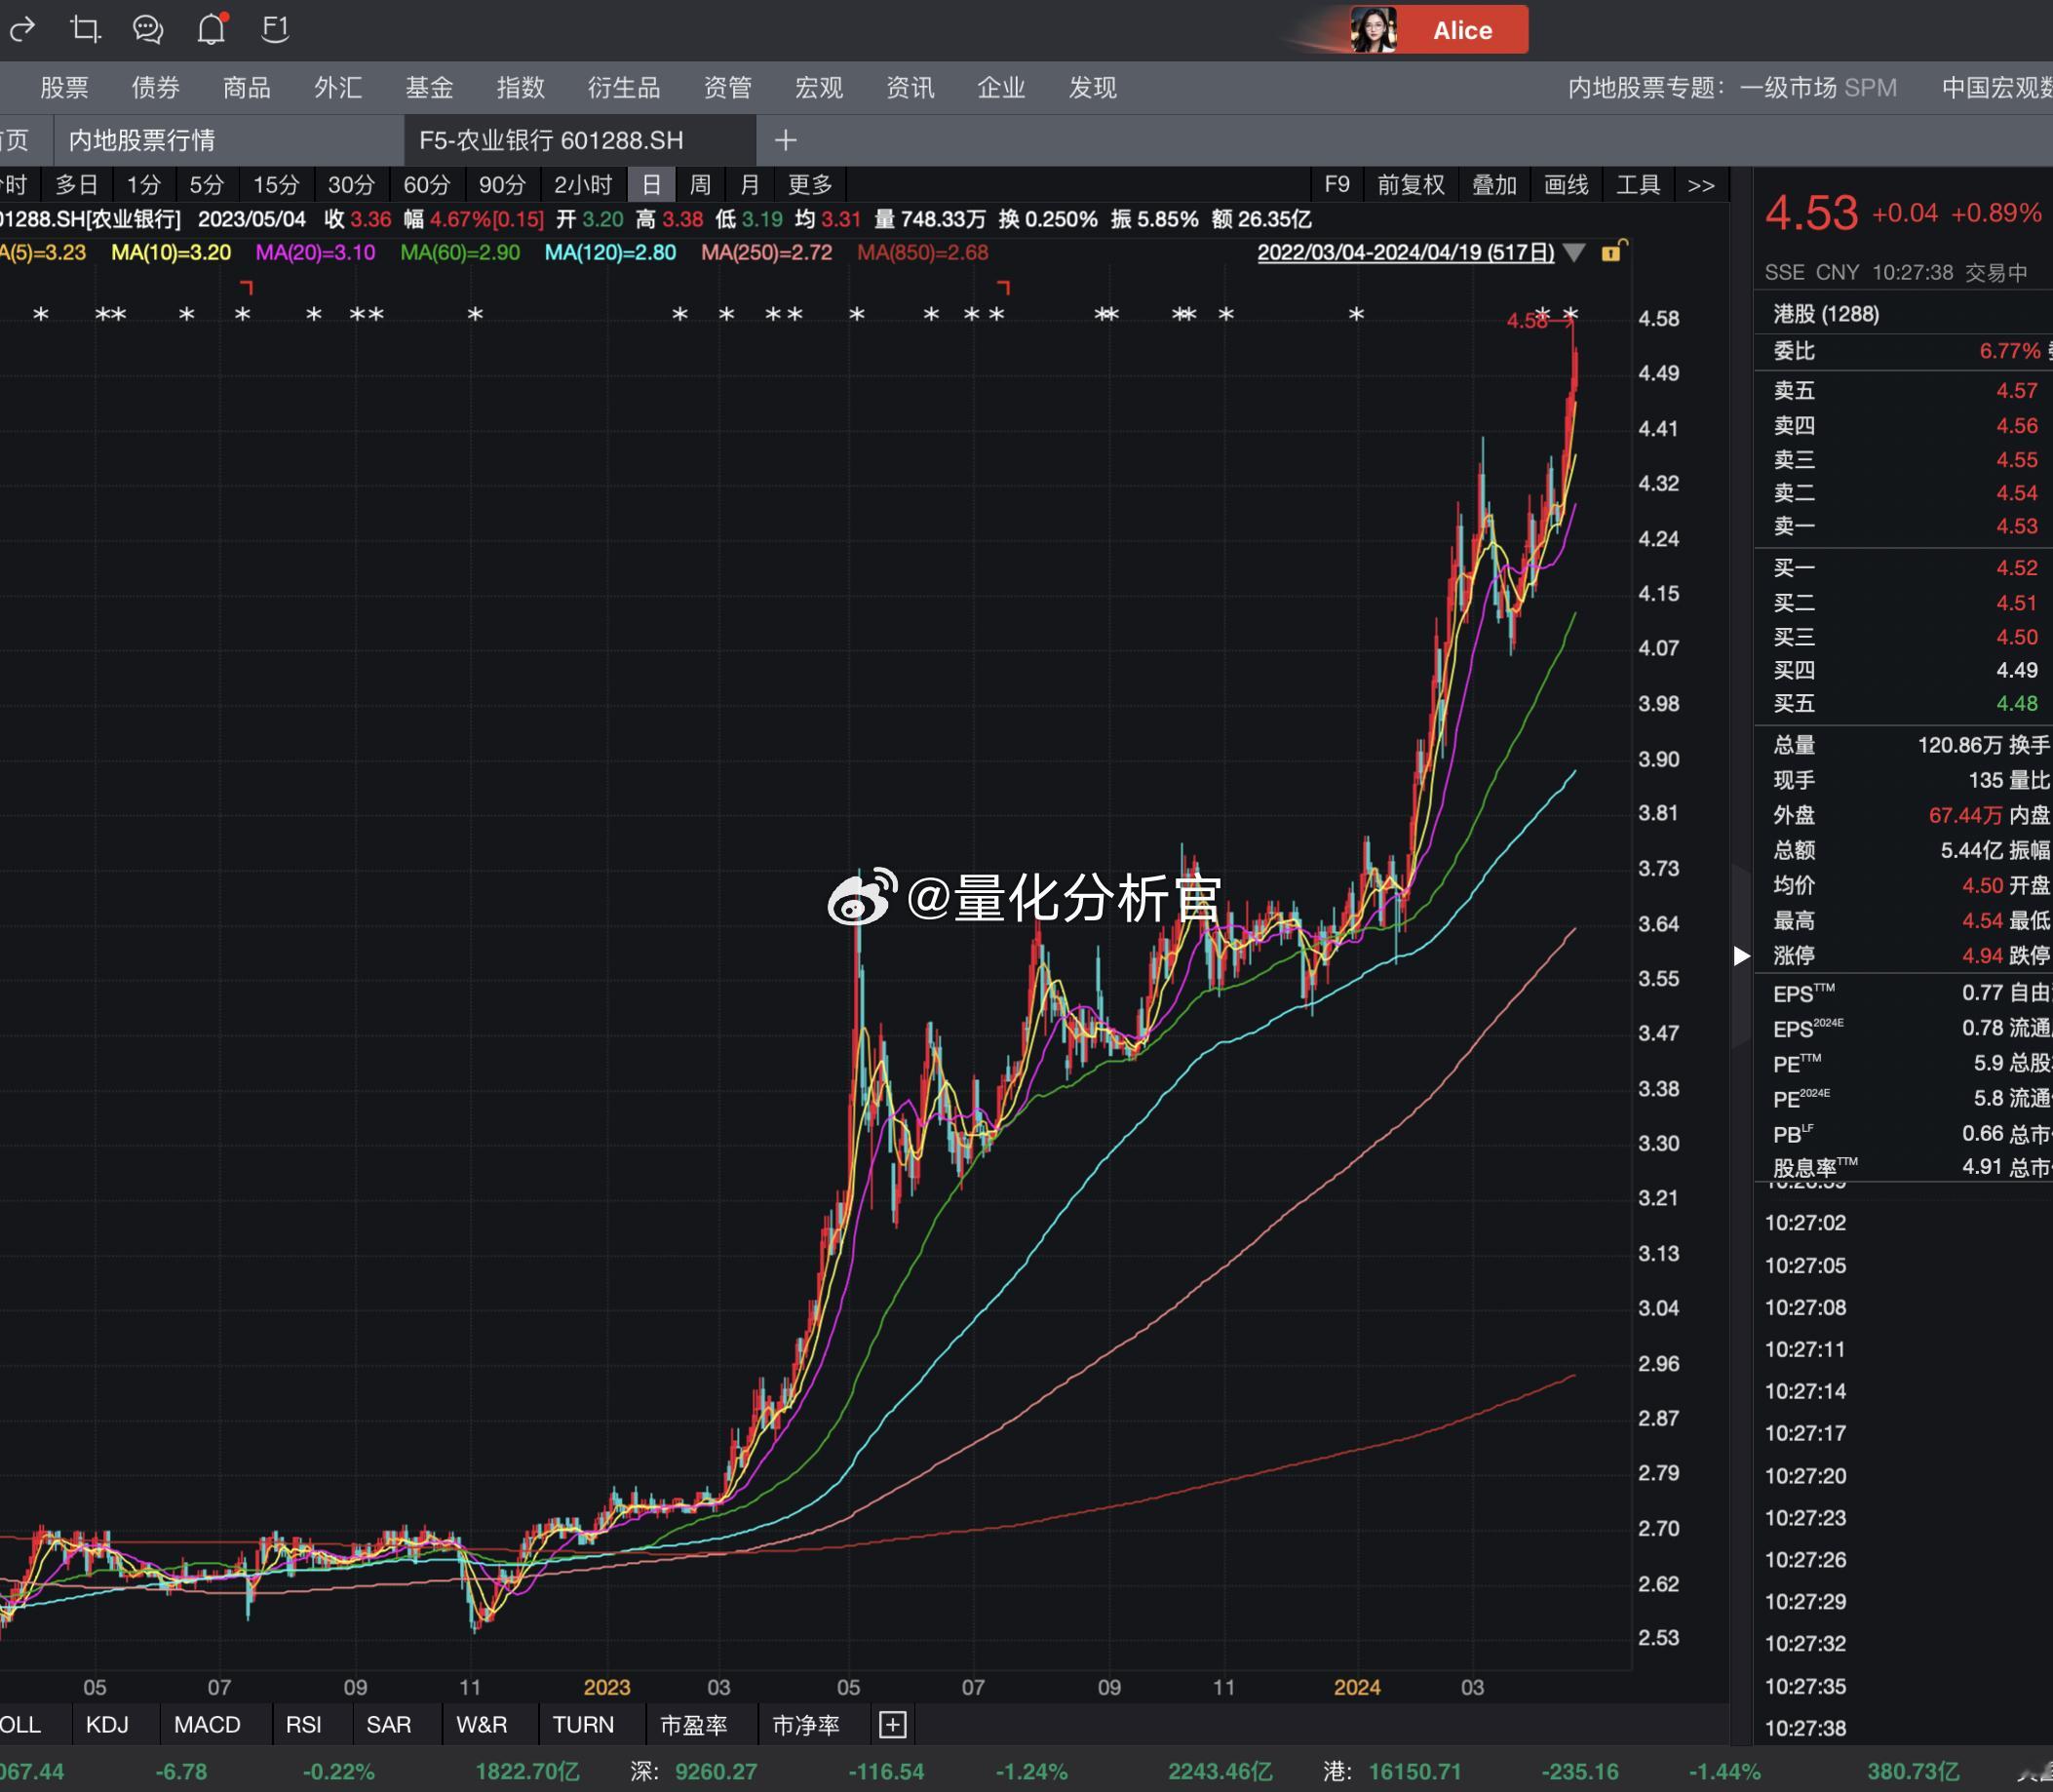Switch chart to 60分 period
The image size is (2053, 1792).
pyautogui.click(x=427, y=185)
